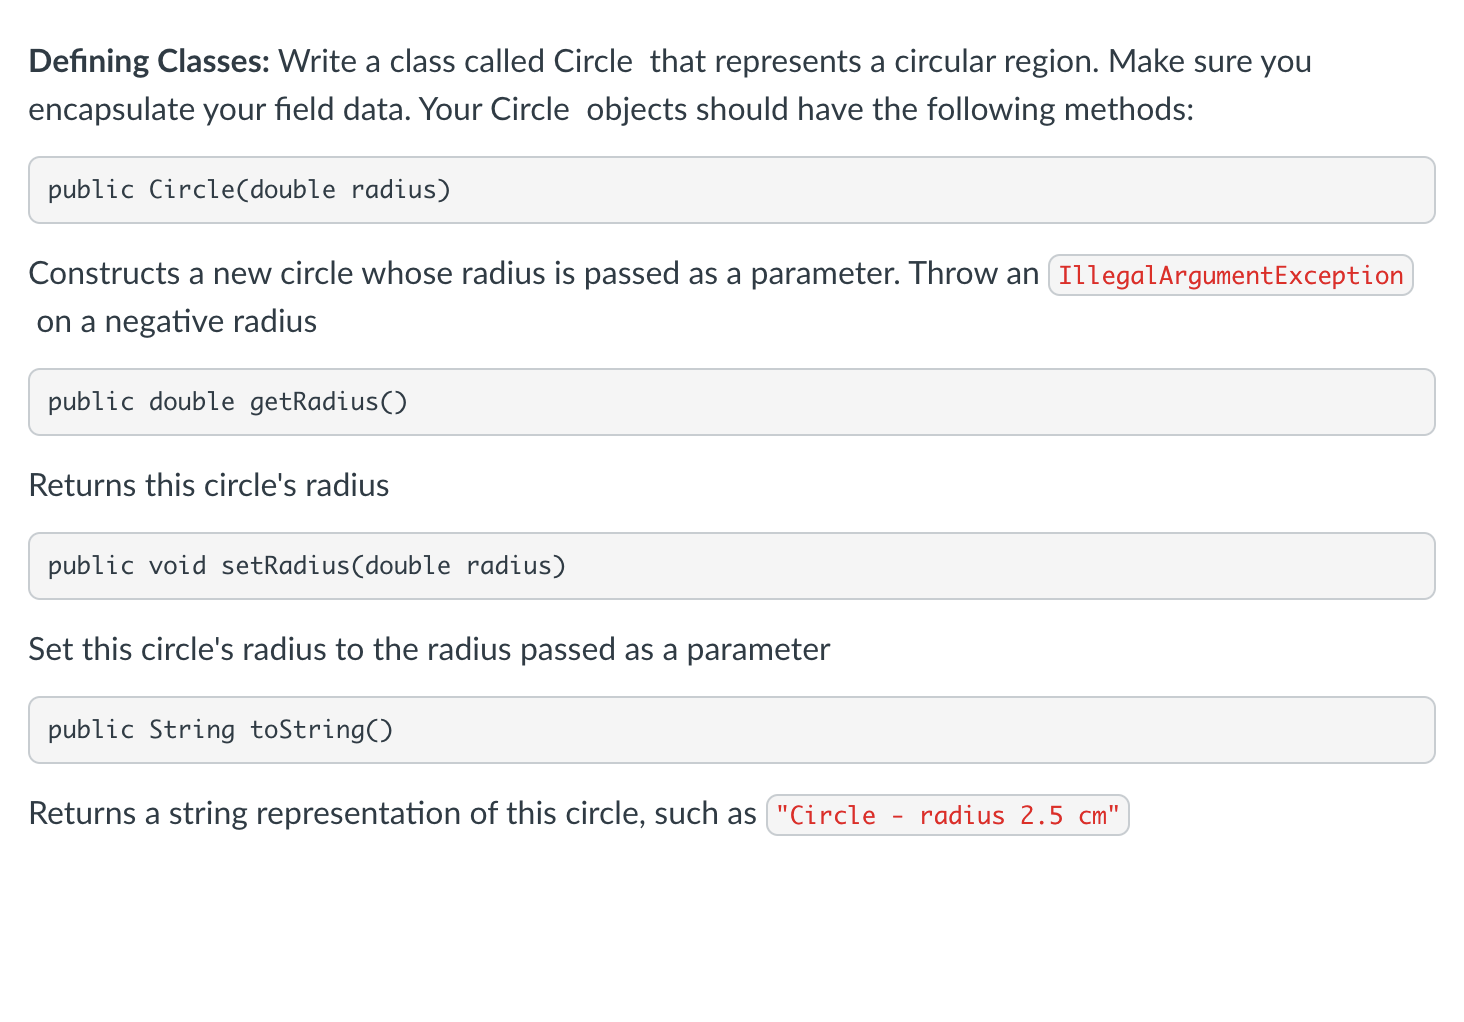Image resolution: width=1464 pixels, height=1022 pixels.
Task: Click the public double getRadius() code block
Action: [x=731, y=402]
